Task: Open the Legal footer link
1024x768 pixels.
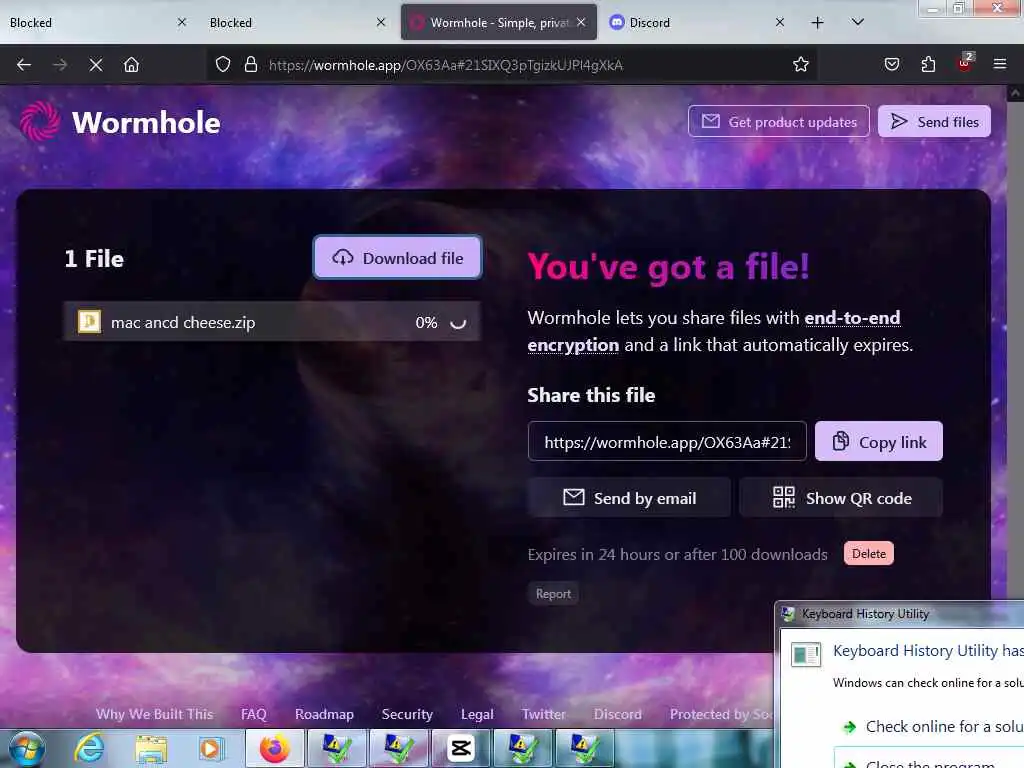Action: coord(477,714)
